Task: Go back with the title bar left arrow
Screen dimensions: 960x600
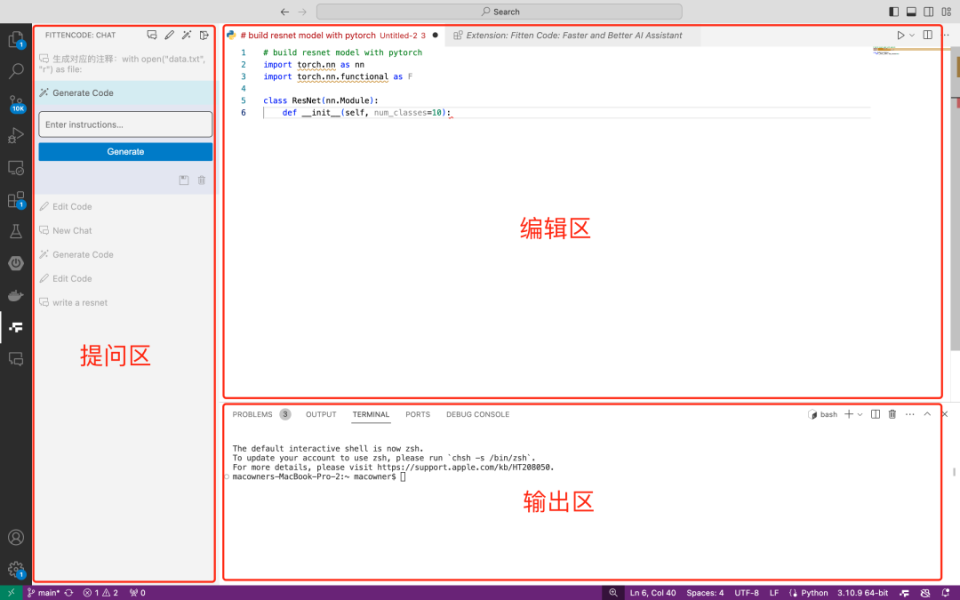Action: pos(285,12)
